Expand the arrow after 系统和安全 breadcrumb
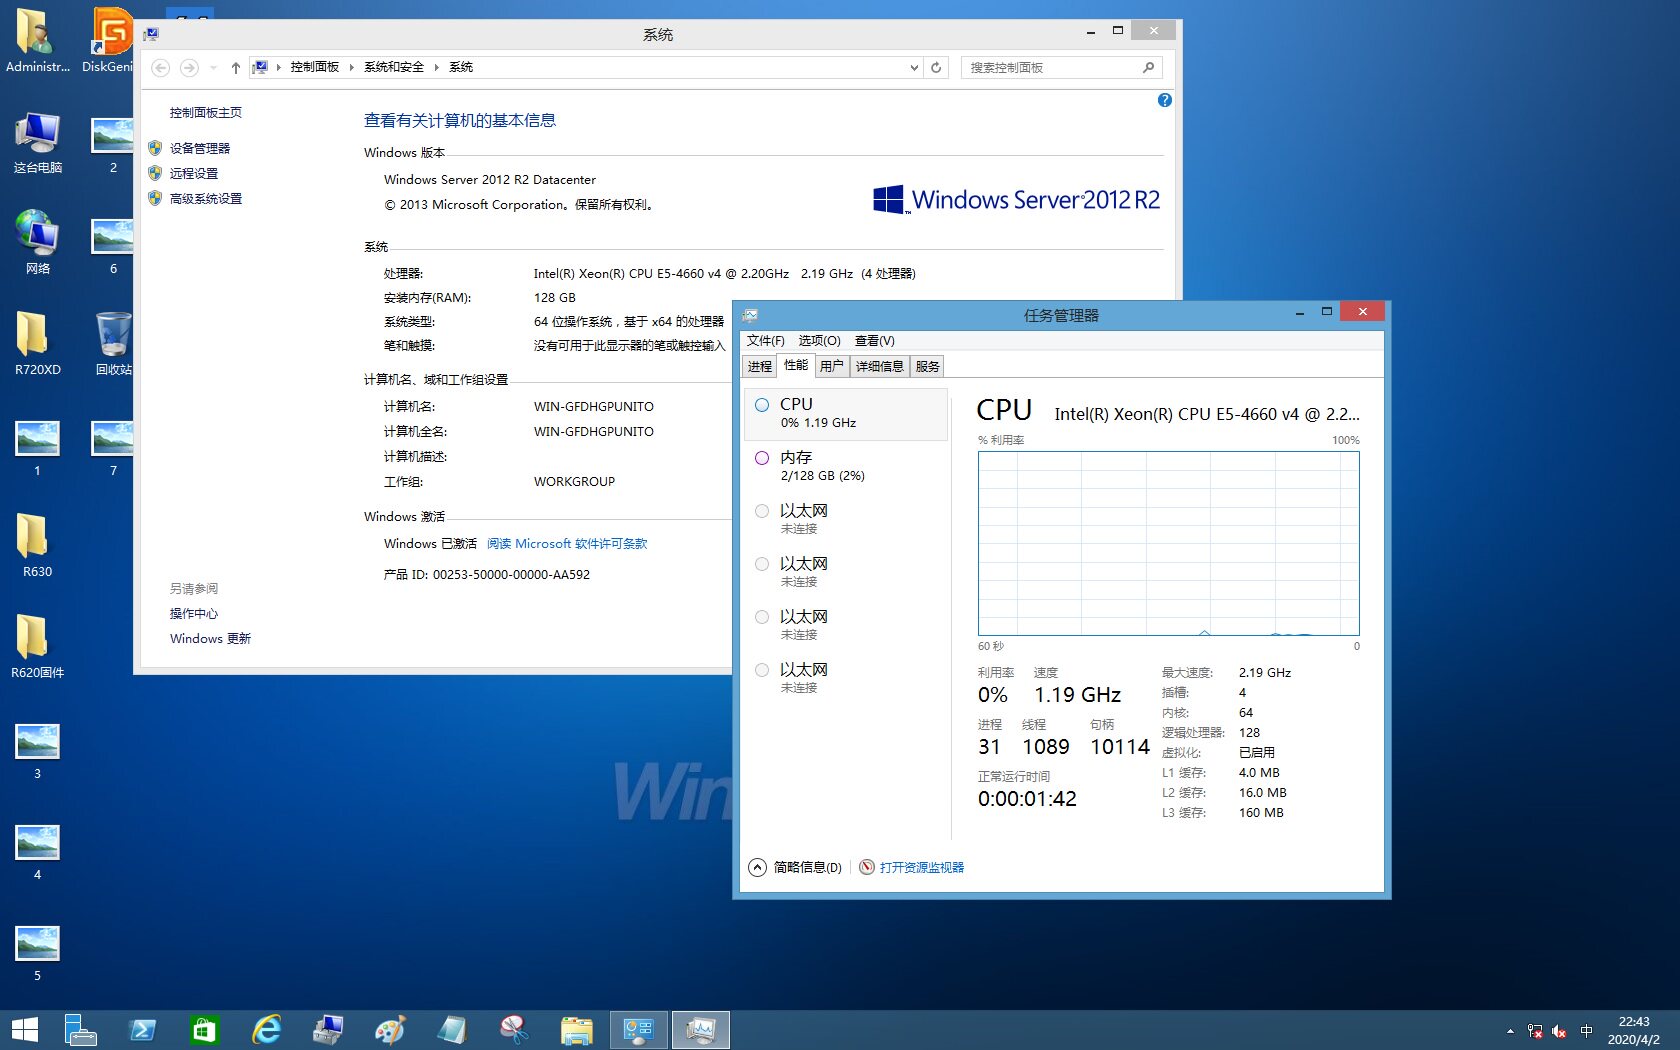 coord(437,67)
